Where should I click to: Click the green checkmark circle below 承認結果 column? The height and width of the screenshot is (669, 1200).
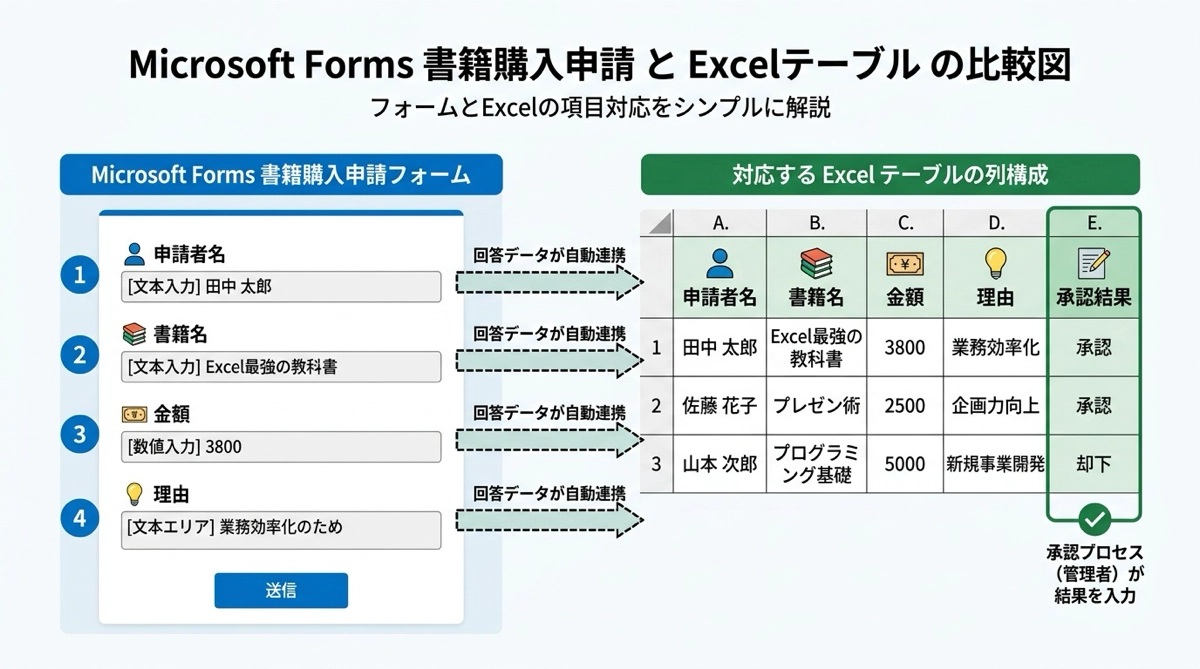[1095, 519]
